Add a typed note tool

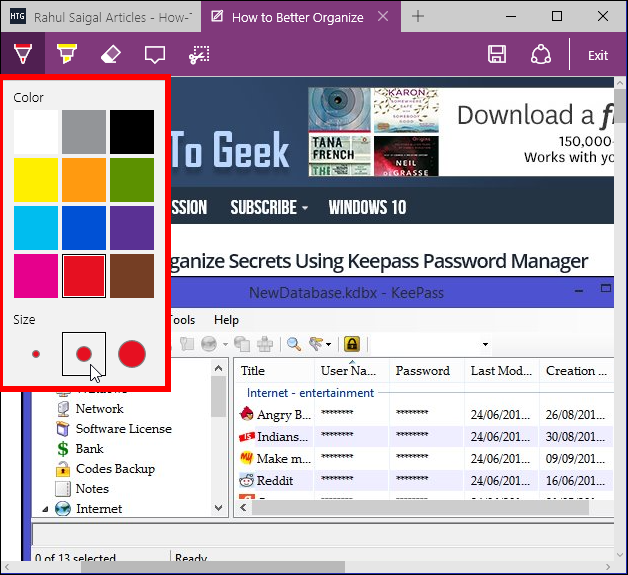coord(155,54)
